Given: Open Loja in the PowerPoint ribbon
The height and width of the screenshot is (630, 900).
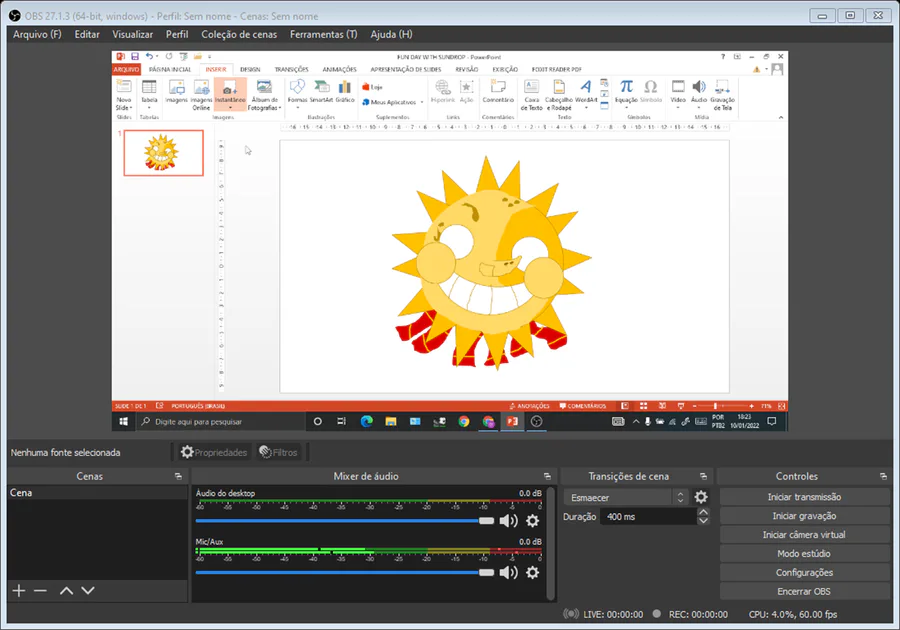Looking at the screenshot, I should (x=372, y=87).
